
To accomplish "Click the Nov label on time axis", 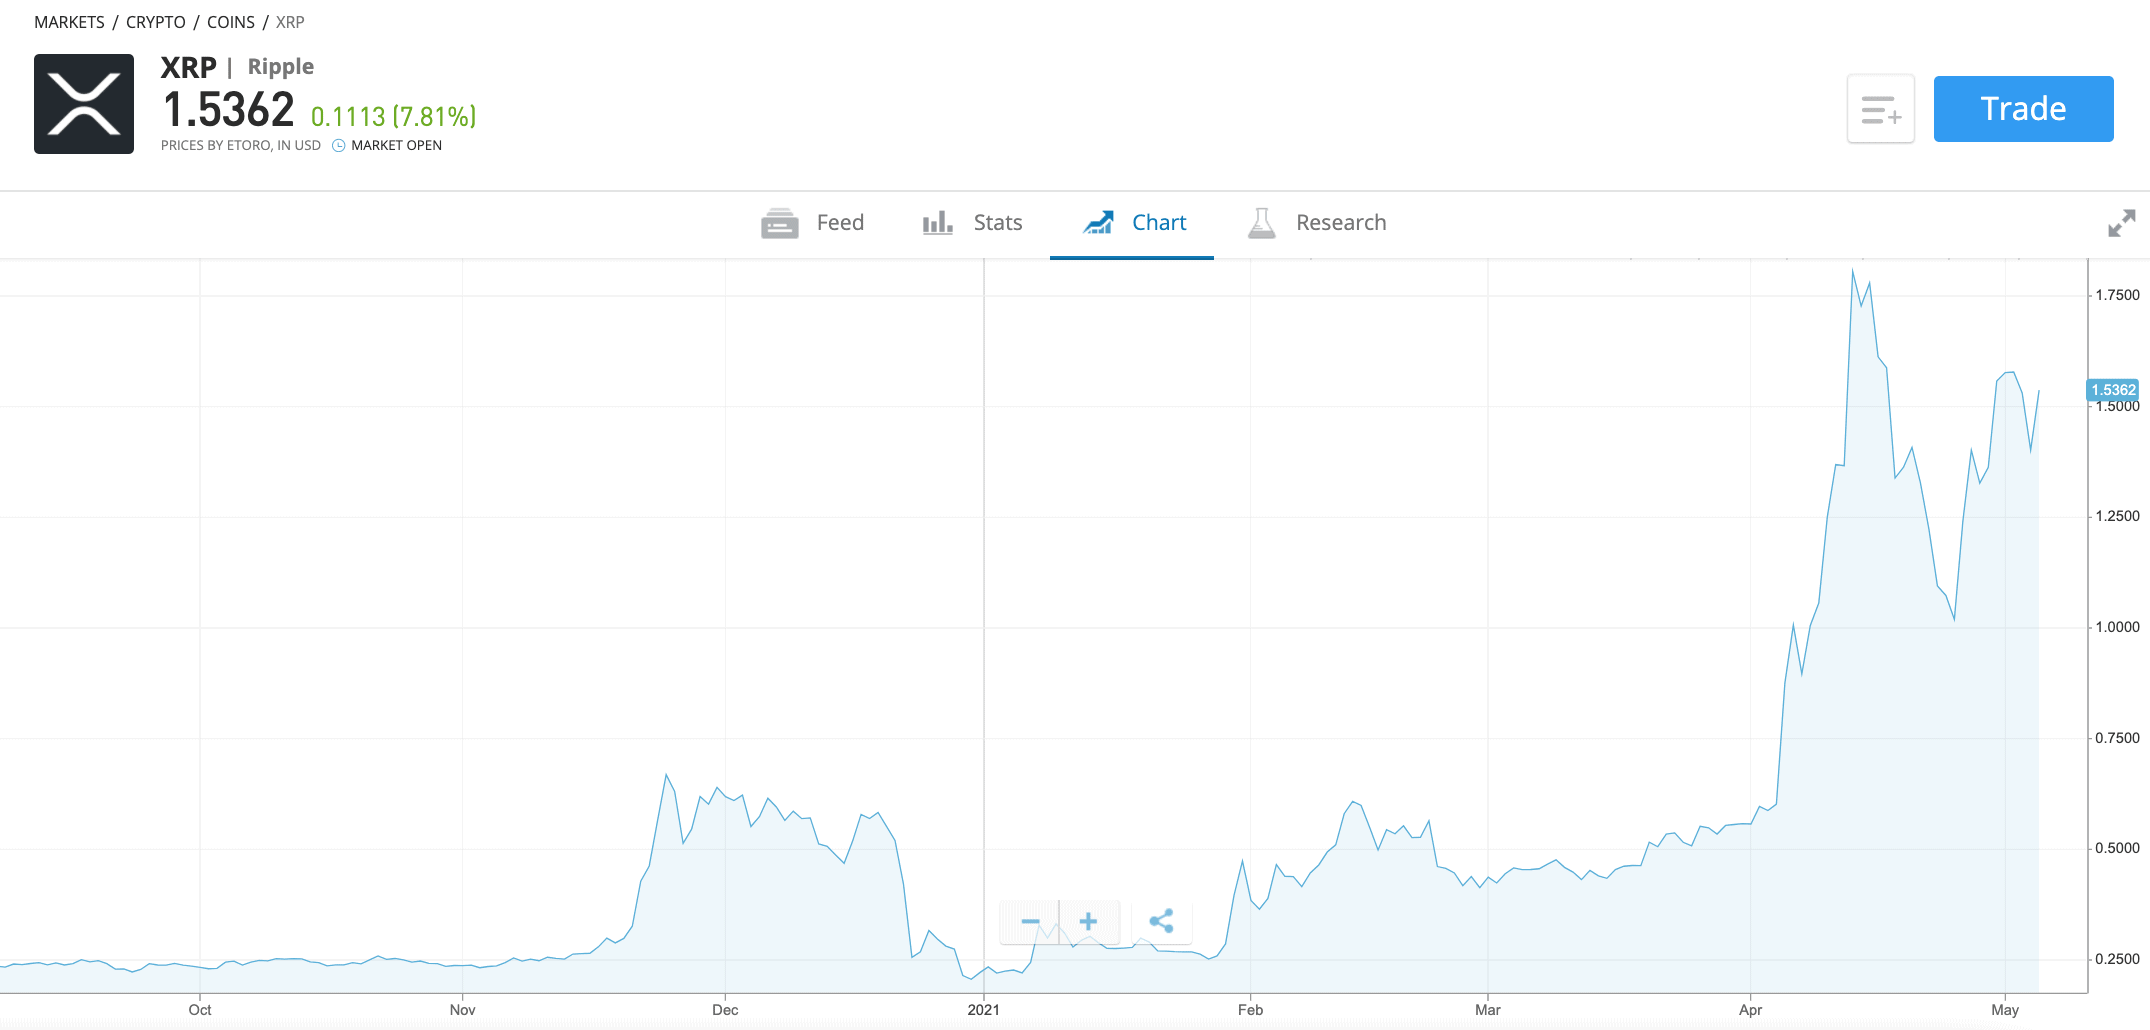I will click(462, 1010).
